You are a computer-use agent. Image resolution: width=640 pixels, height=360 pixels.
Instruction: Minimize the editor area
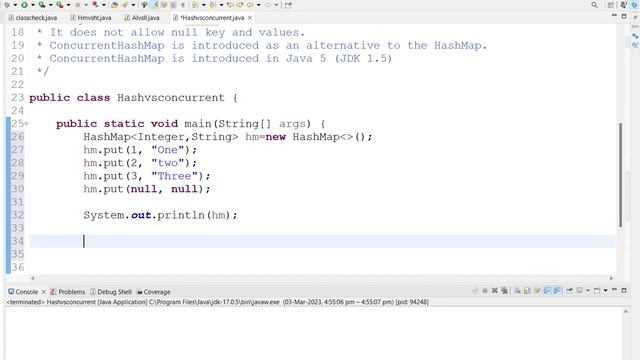pos(614,16)
